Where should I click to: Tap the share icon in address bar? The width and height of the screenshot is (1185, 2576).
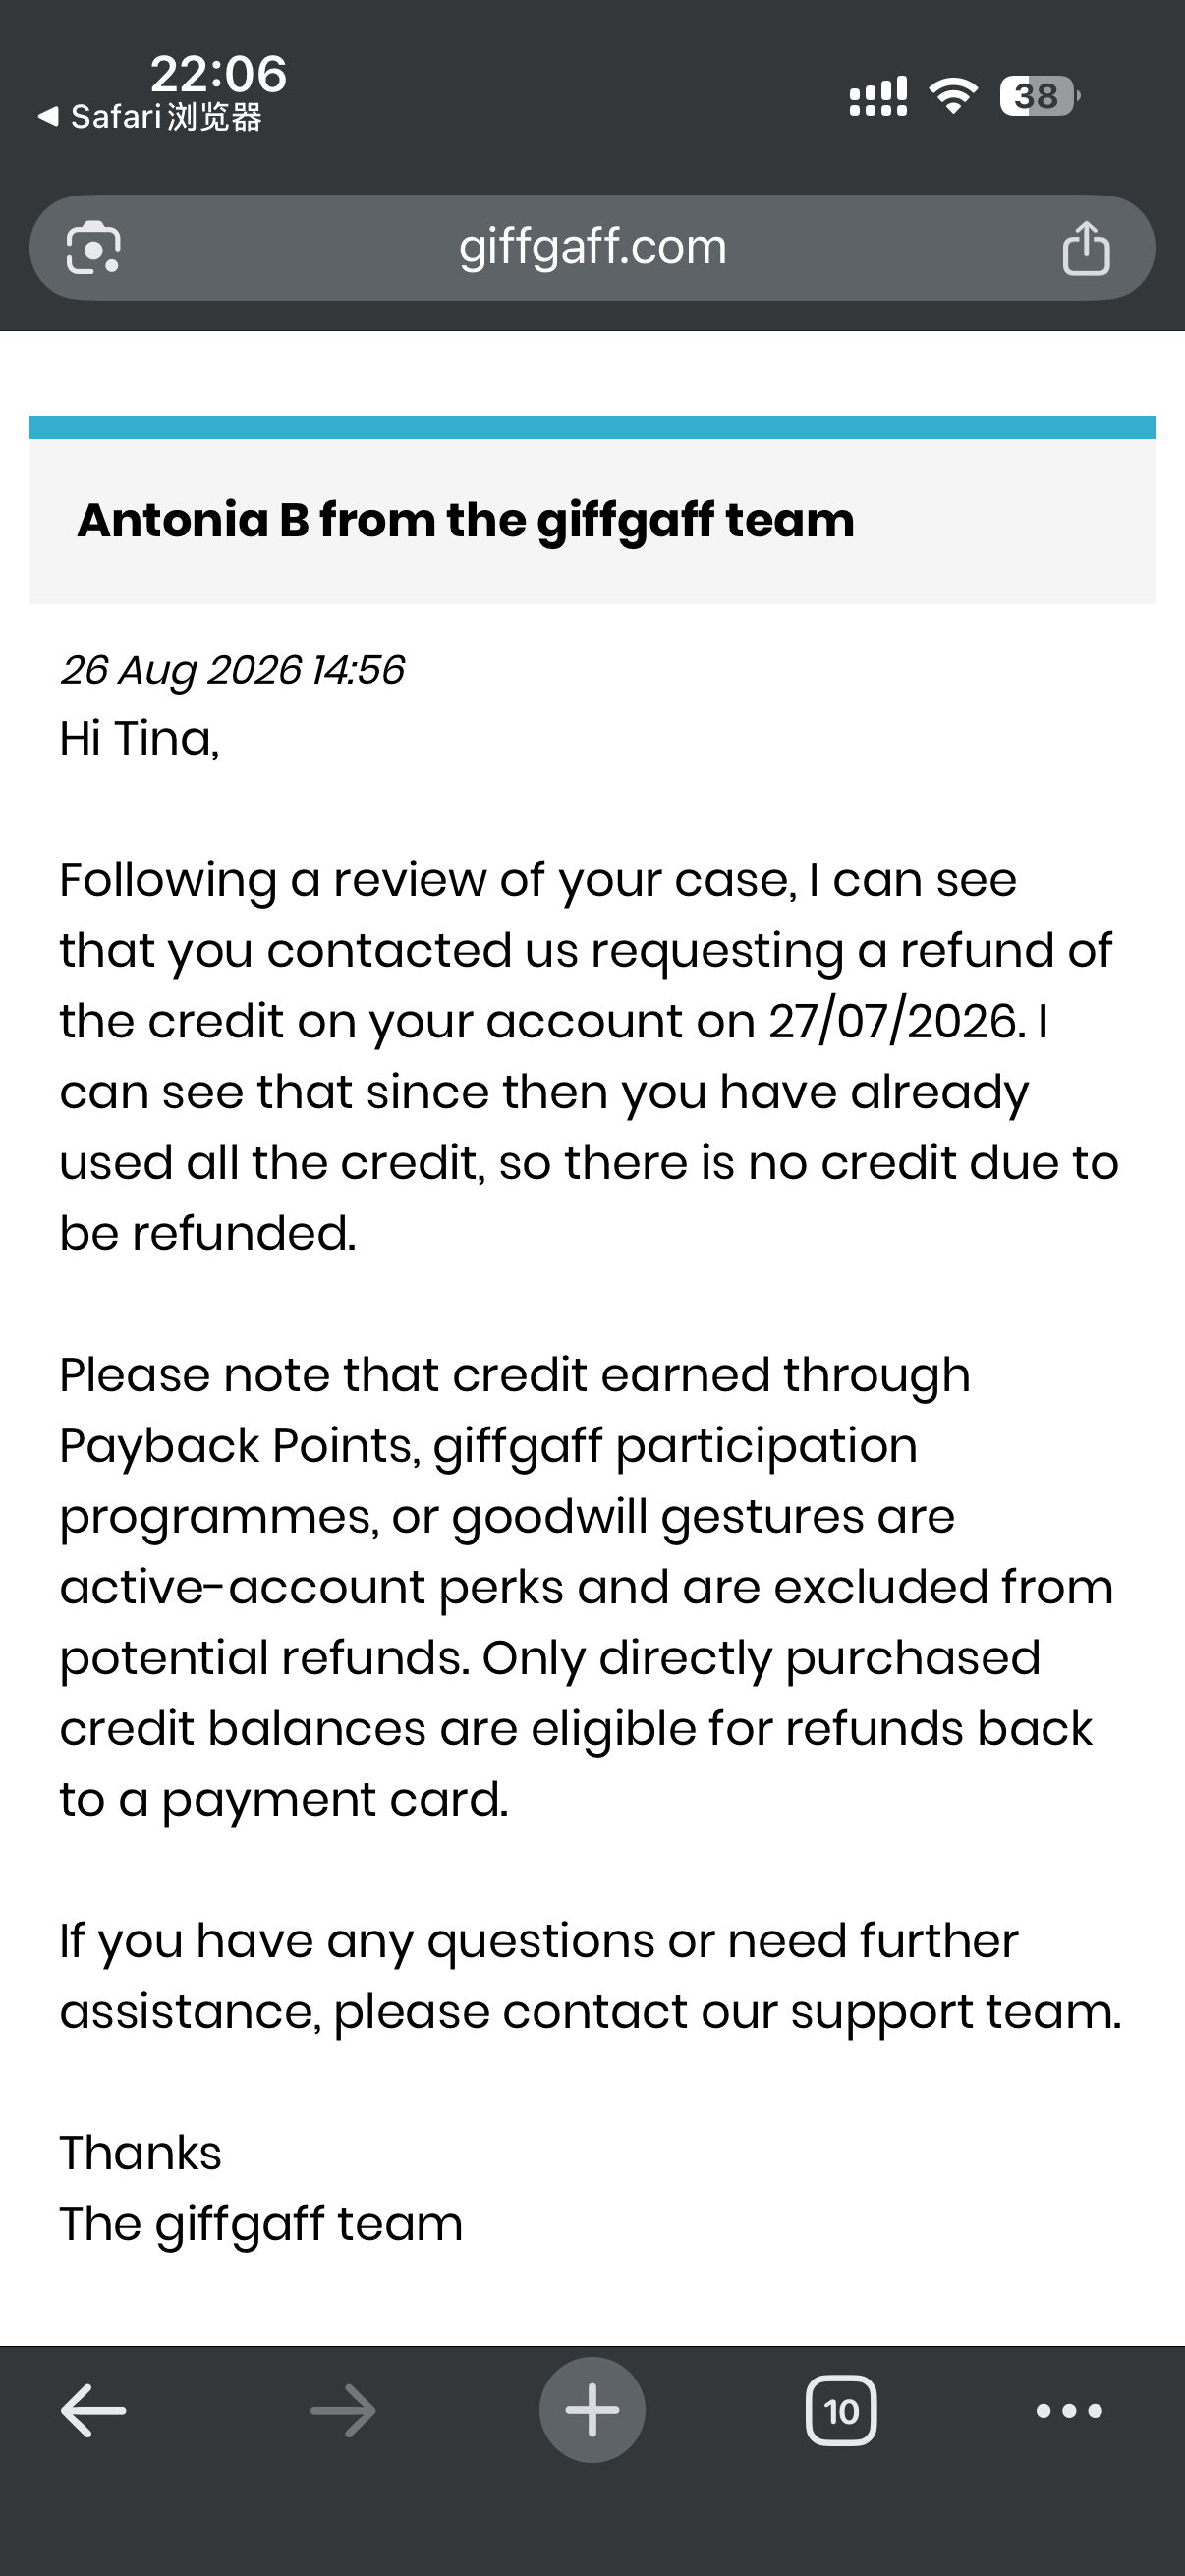coord(1086,247)
